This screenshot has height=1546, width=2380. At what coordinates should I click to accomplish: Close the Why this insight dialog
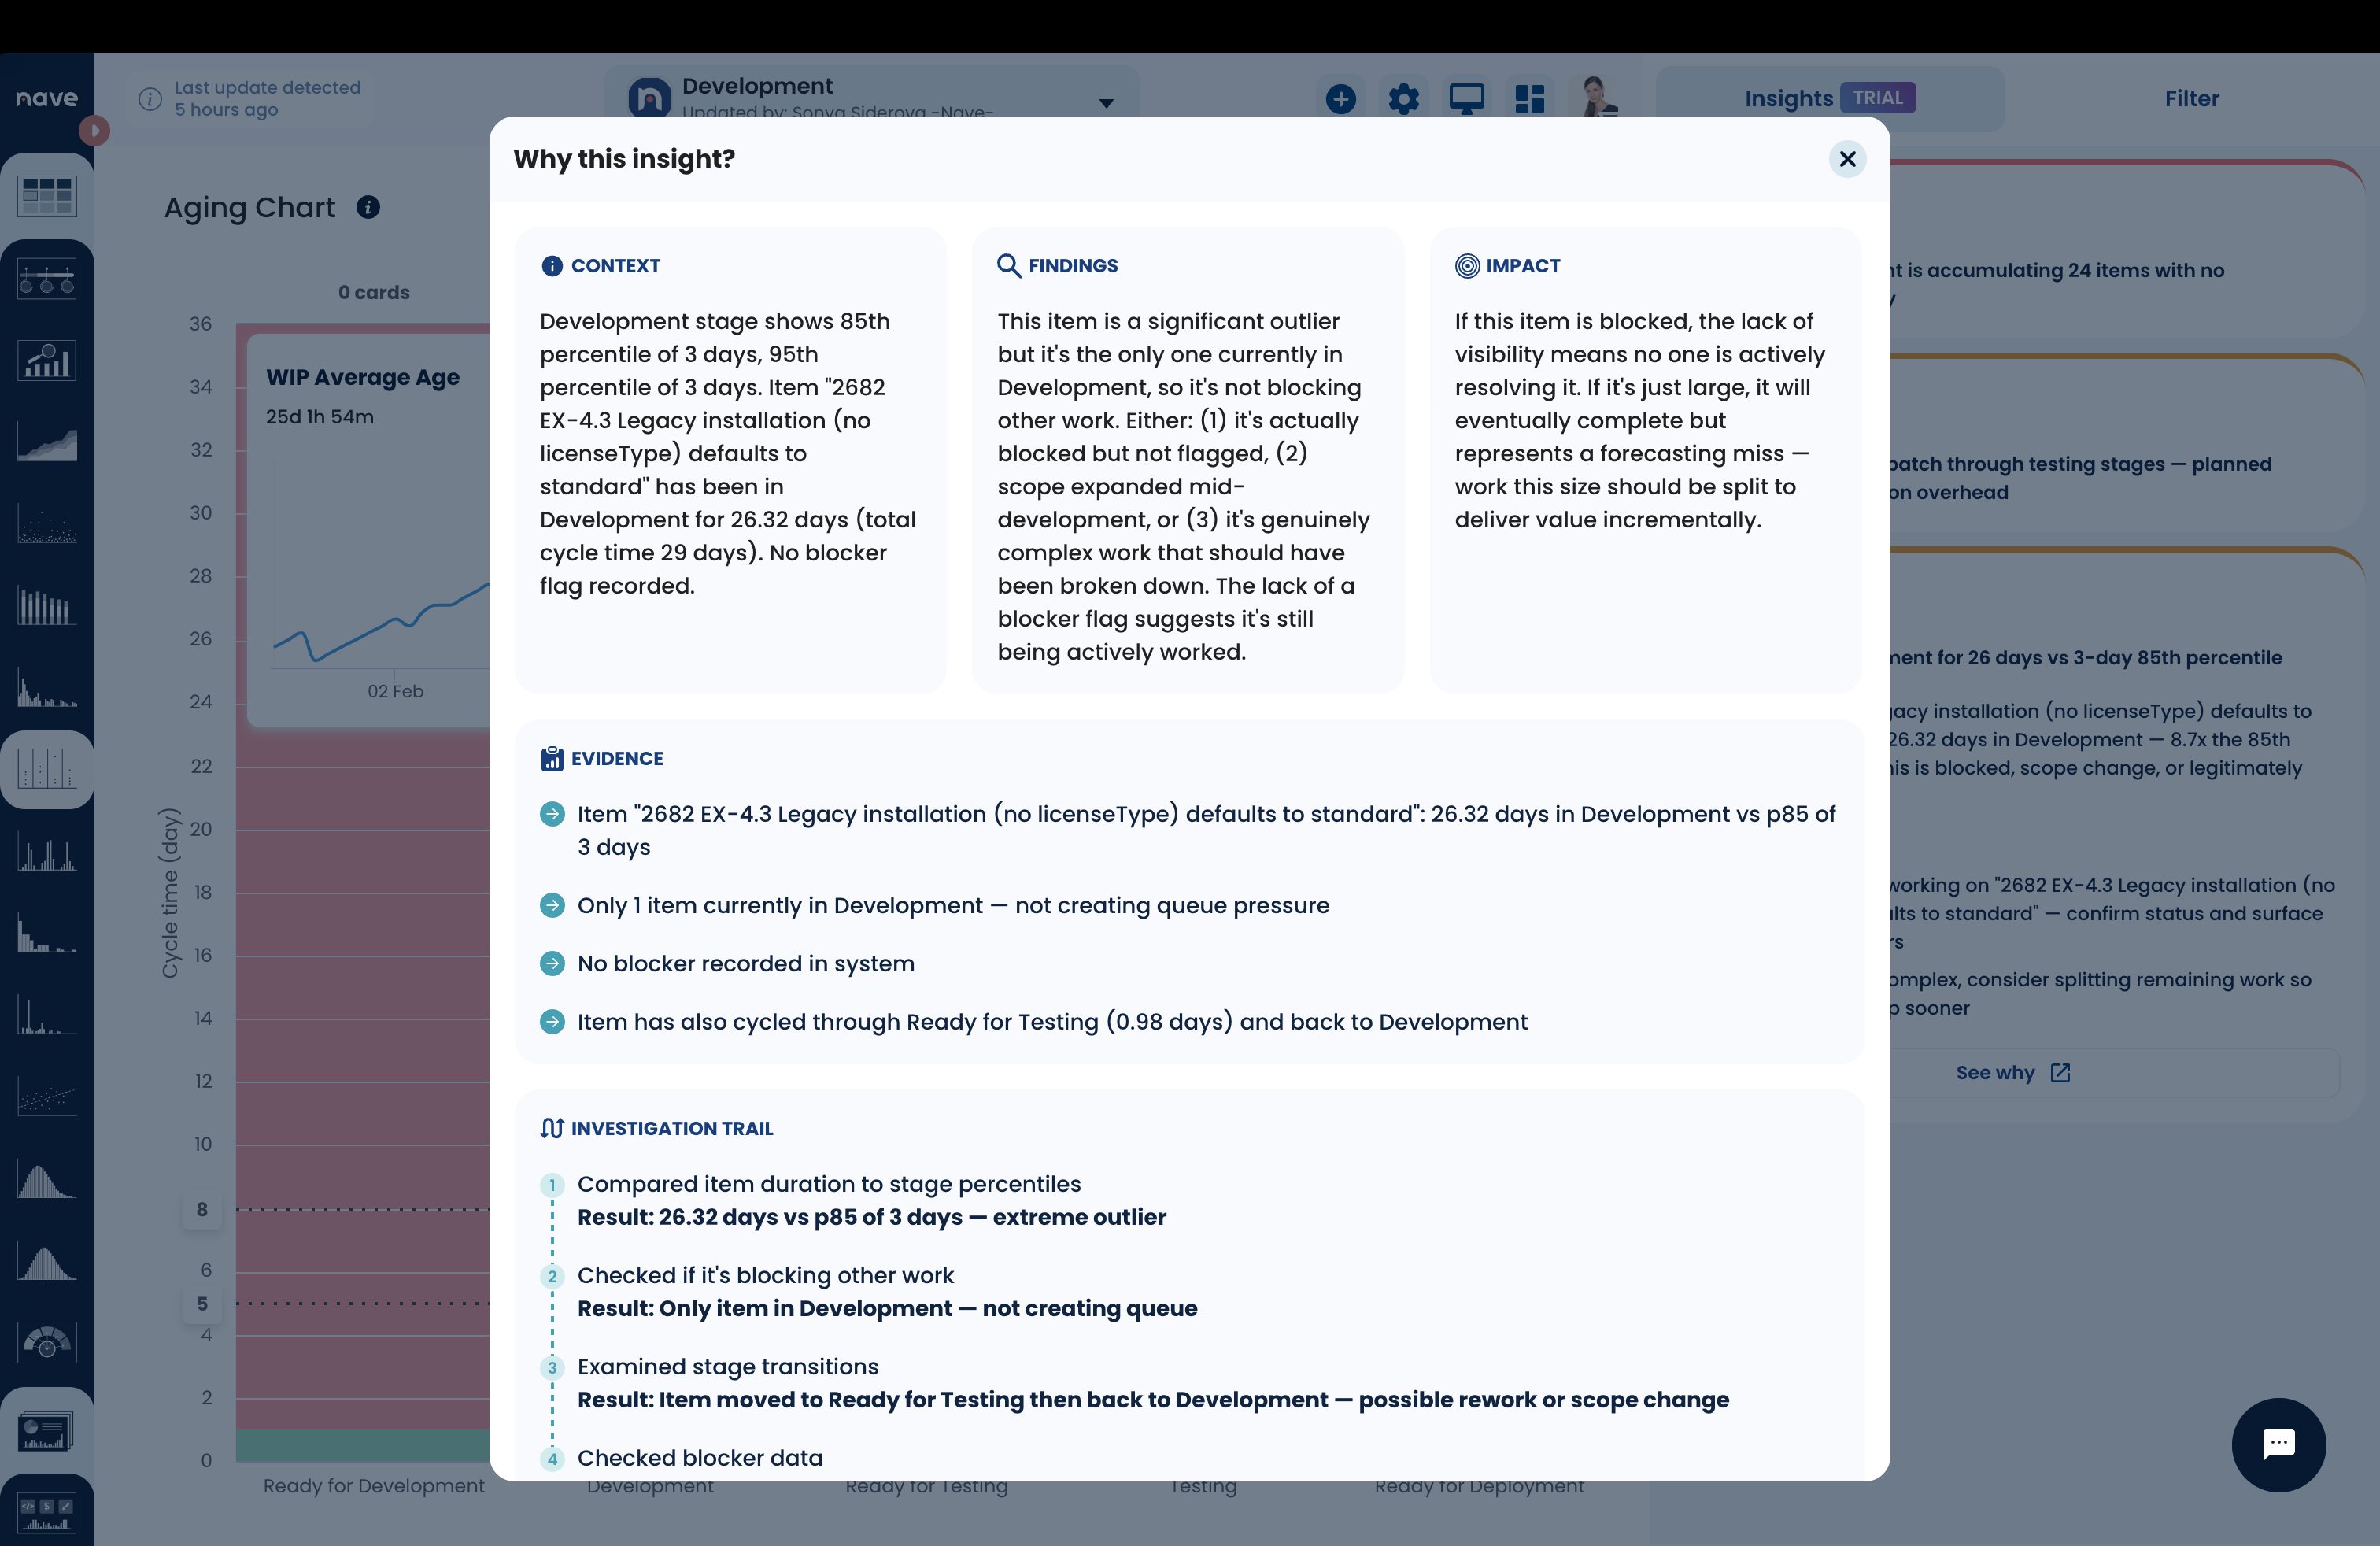coord(1847,159)
